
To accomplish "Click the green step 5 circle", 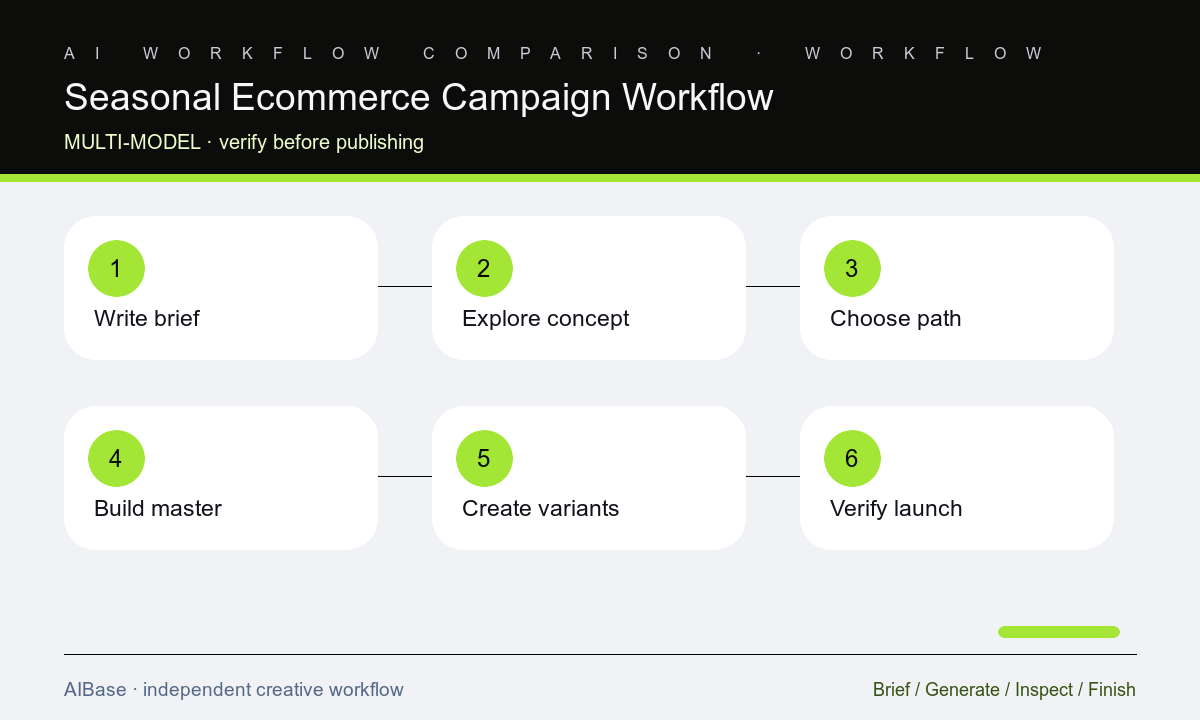I will (x=484, y=458).
